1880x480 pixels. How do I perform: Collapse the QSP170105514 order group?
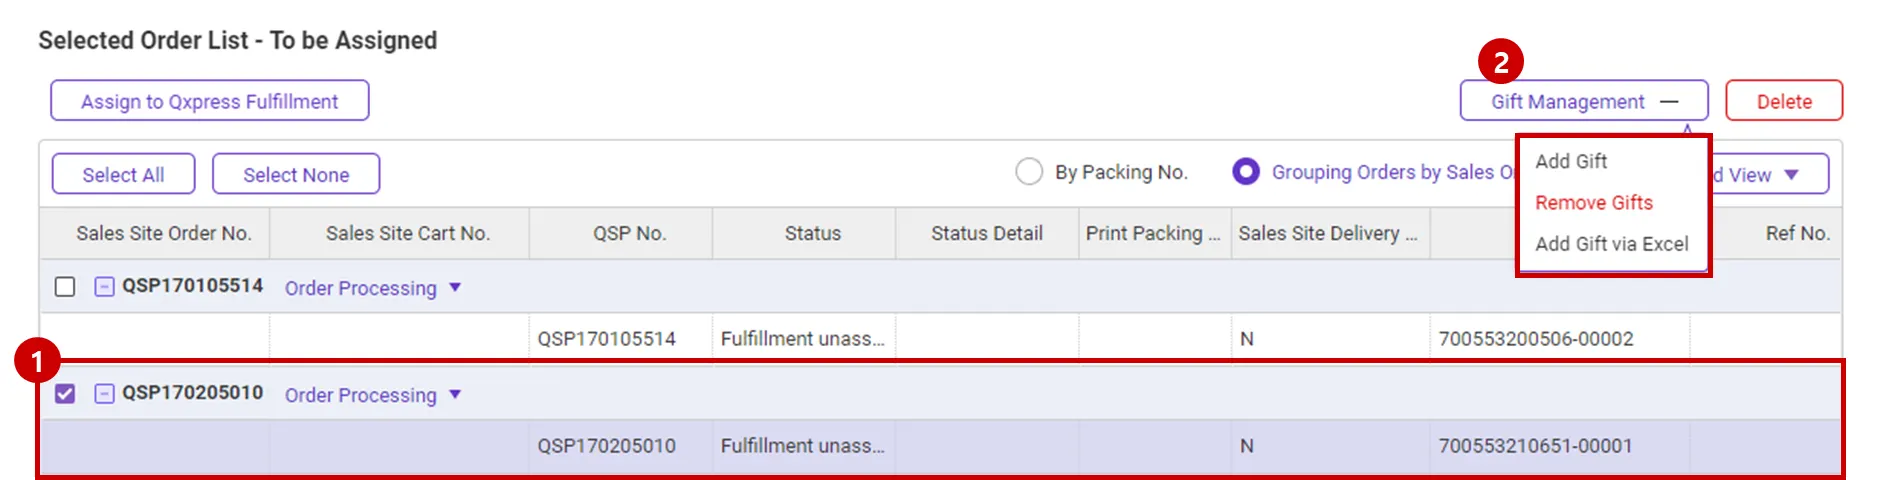pos(104,287)
